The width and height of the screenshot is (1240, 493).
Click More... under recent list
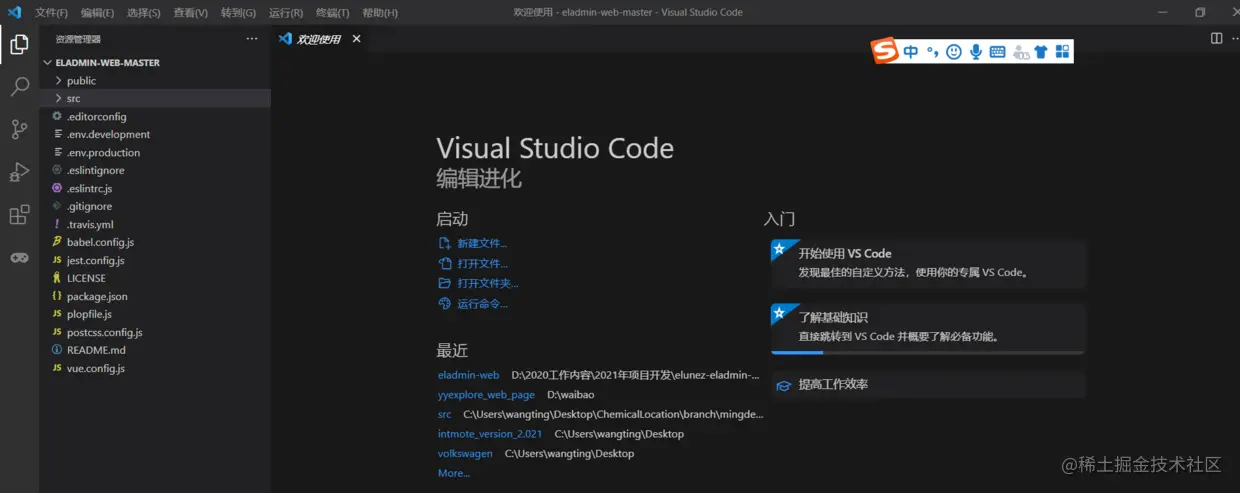454,473
